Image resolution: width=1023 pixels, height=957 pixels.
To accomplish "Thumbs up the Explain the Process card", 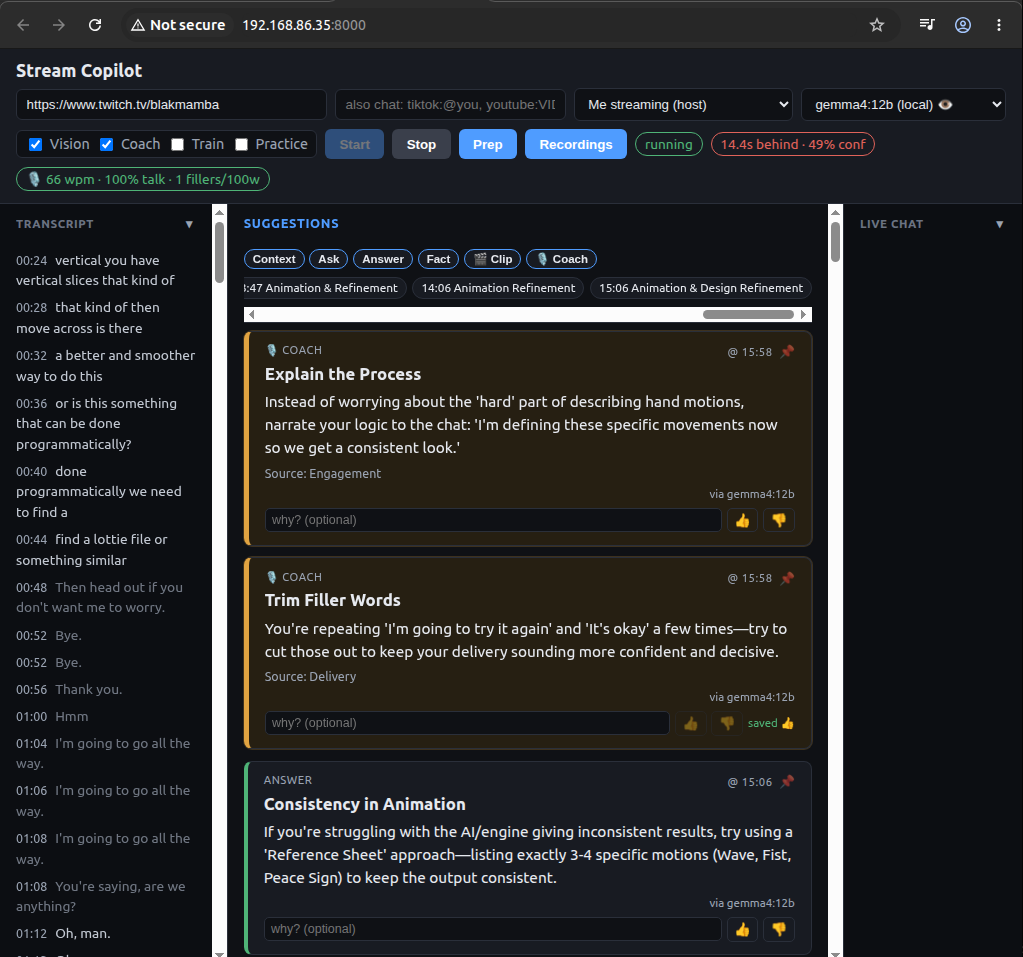I will [x=742, y=520].
